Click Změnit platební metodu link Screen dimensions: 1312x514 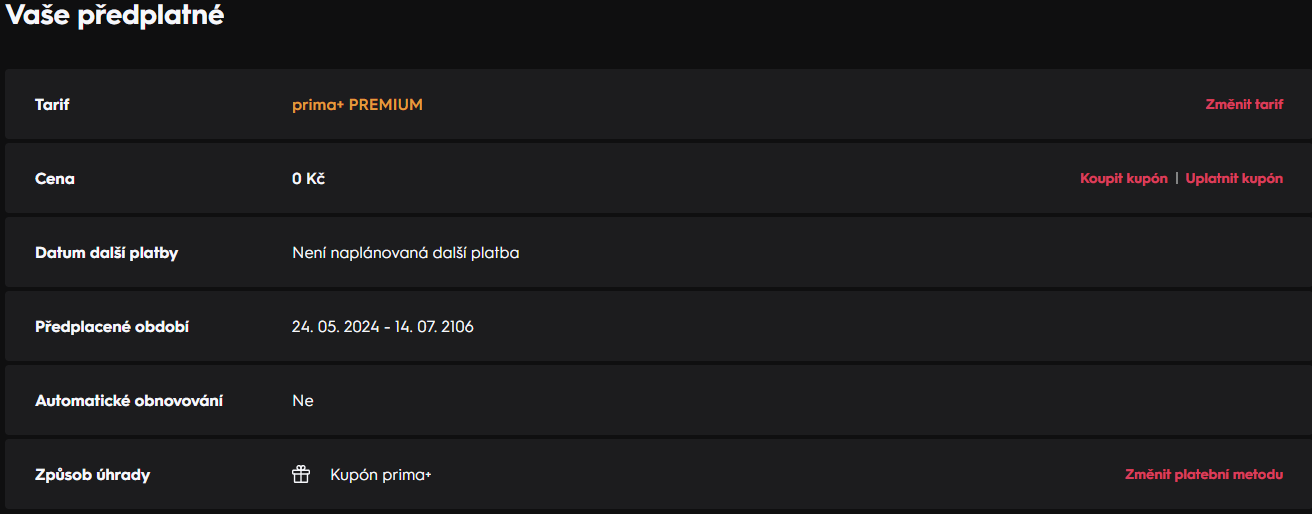[1204, 475]
